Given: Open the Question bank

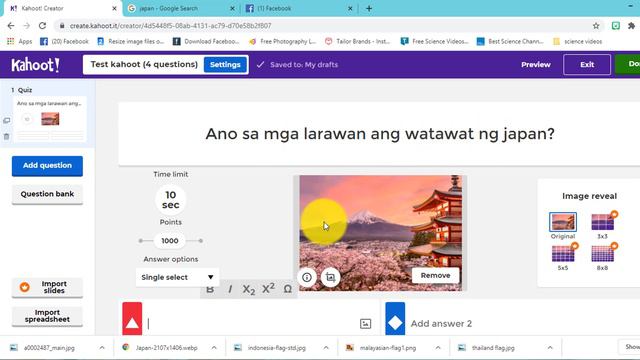Looking at the screenshot, I should coord(47,194).
